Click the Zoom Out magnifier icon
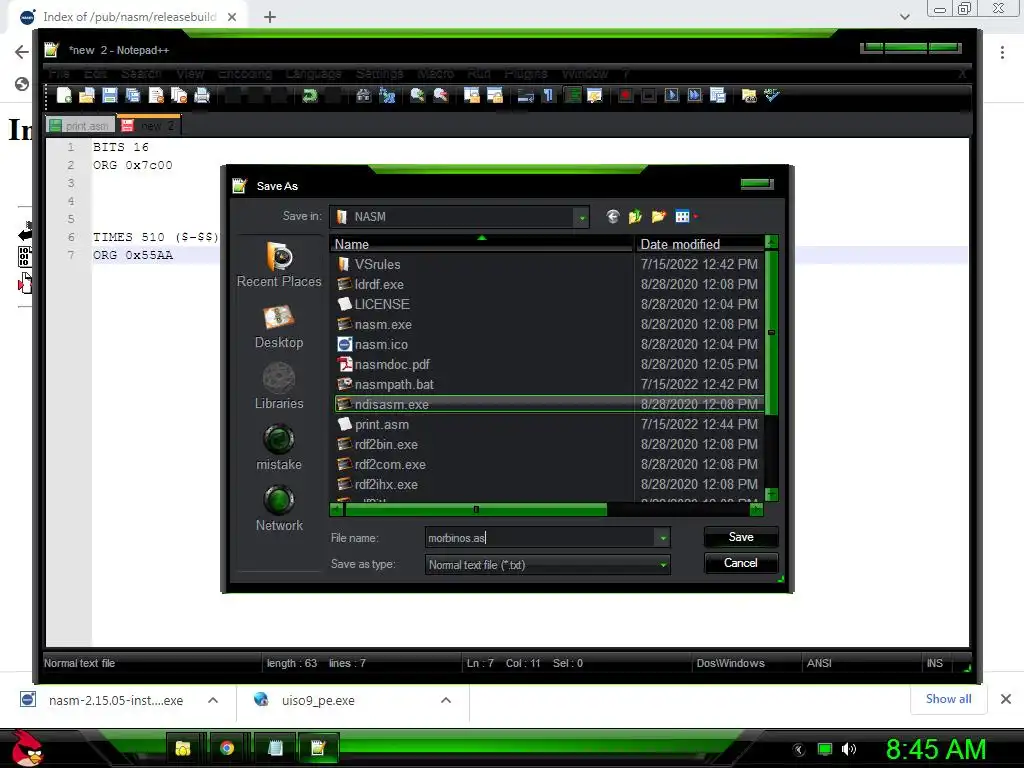This screenshot has width=1024, height=768. coord(441,95)
